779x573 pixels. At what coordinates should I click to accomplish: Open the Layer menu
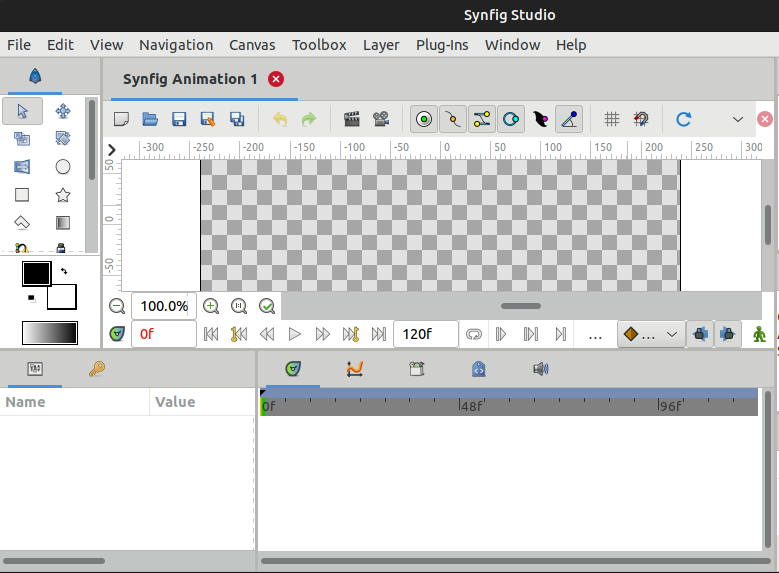click(381, 45)
